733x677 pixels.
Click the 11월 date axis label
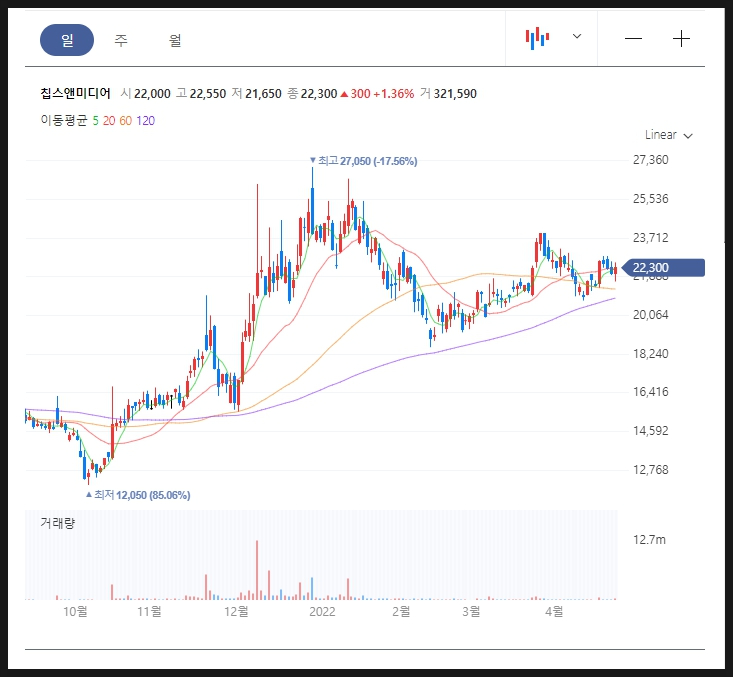[150, 611]
